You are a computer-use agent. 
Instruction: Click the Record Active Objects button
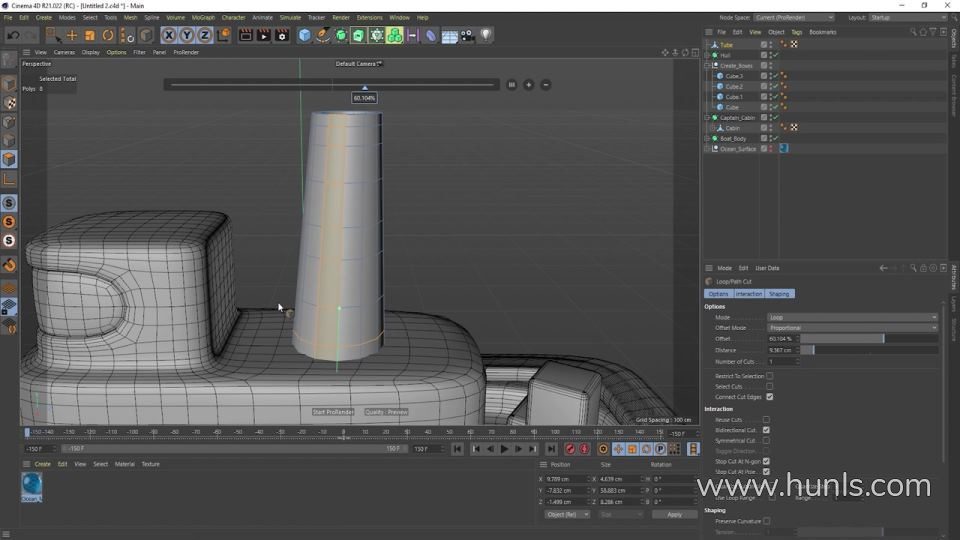point(570,449)
